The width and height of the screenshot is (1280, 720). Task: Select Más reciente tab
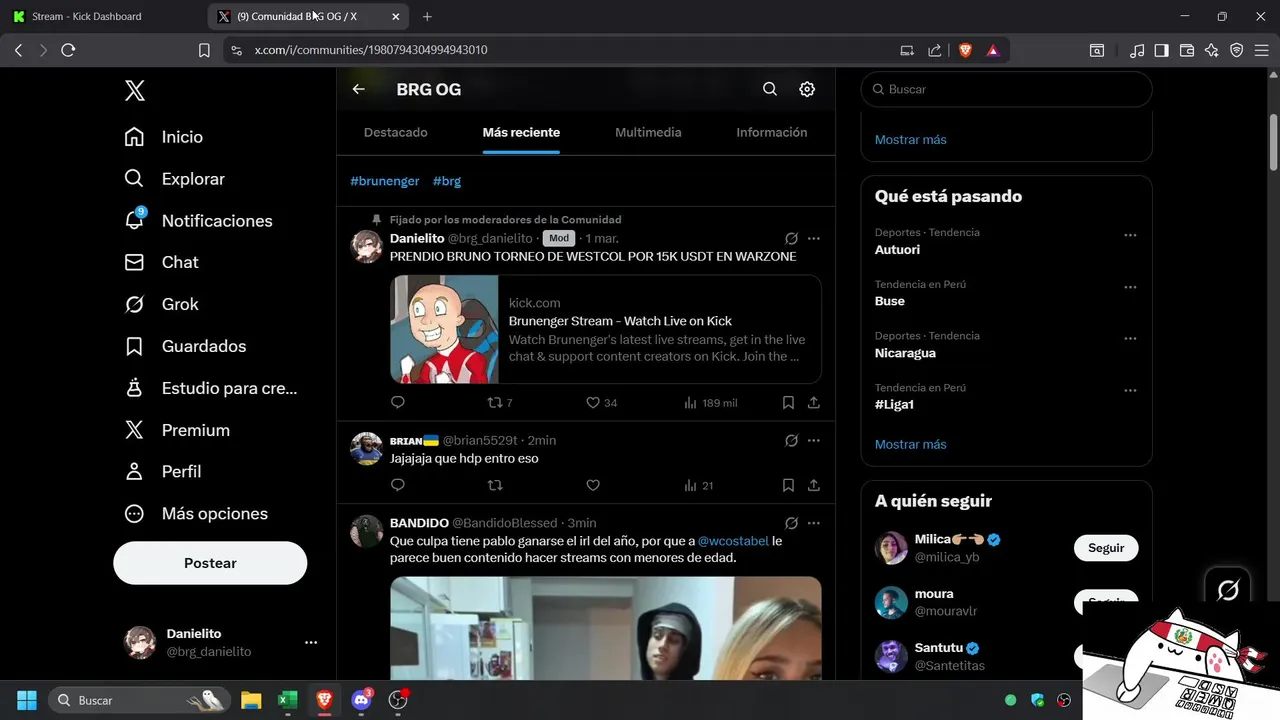pos(521,132)
